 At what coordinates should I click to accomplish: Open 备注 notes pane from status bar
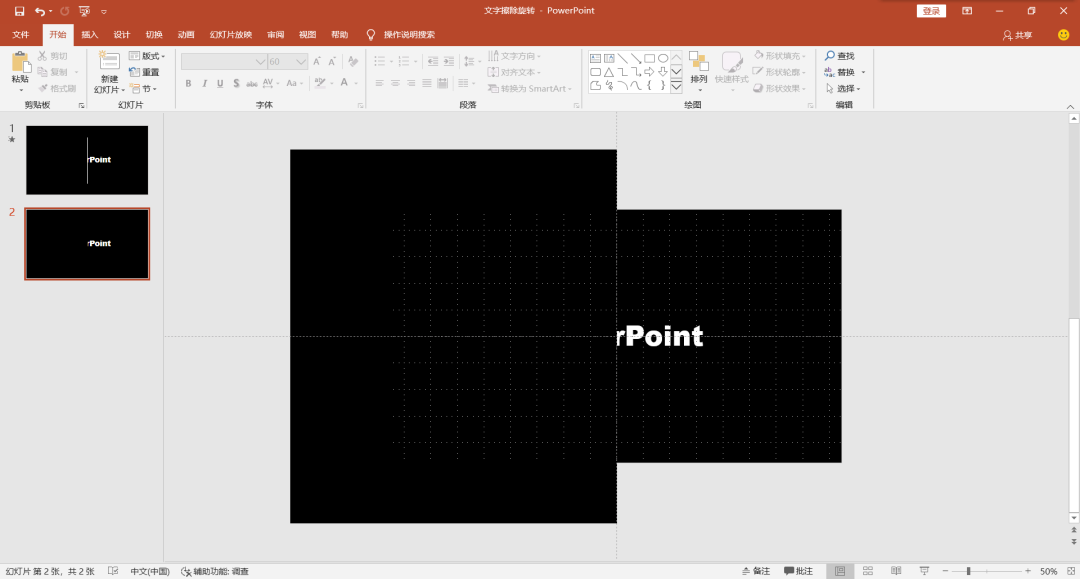tap(756, 571)
